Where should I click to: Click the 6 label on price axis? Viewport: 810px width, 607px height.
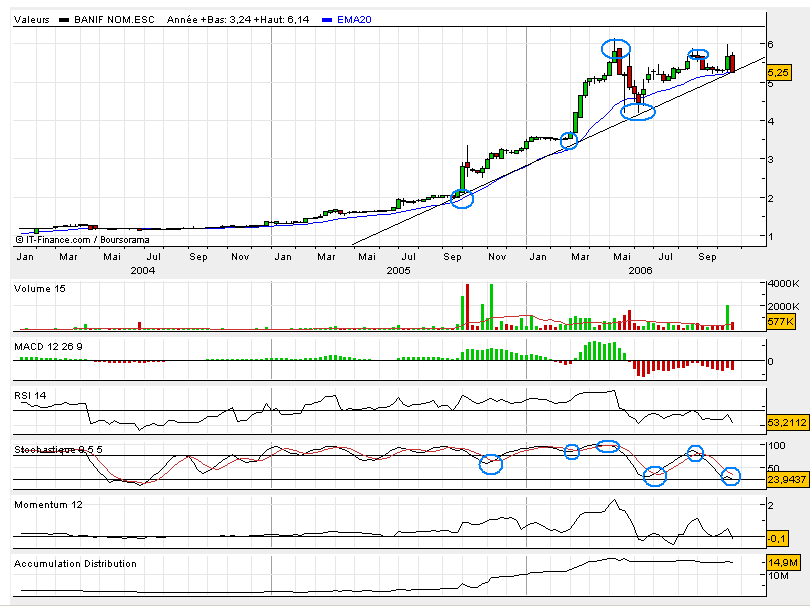tap(770, 44)
